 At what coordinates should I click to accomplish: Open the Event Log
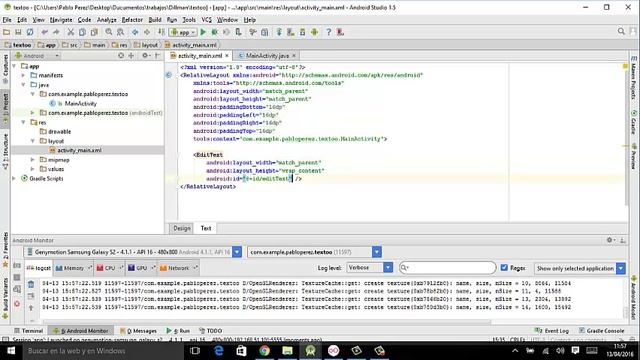(x=552, y=331)
